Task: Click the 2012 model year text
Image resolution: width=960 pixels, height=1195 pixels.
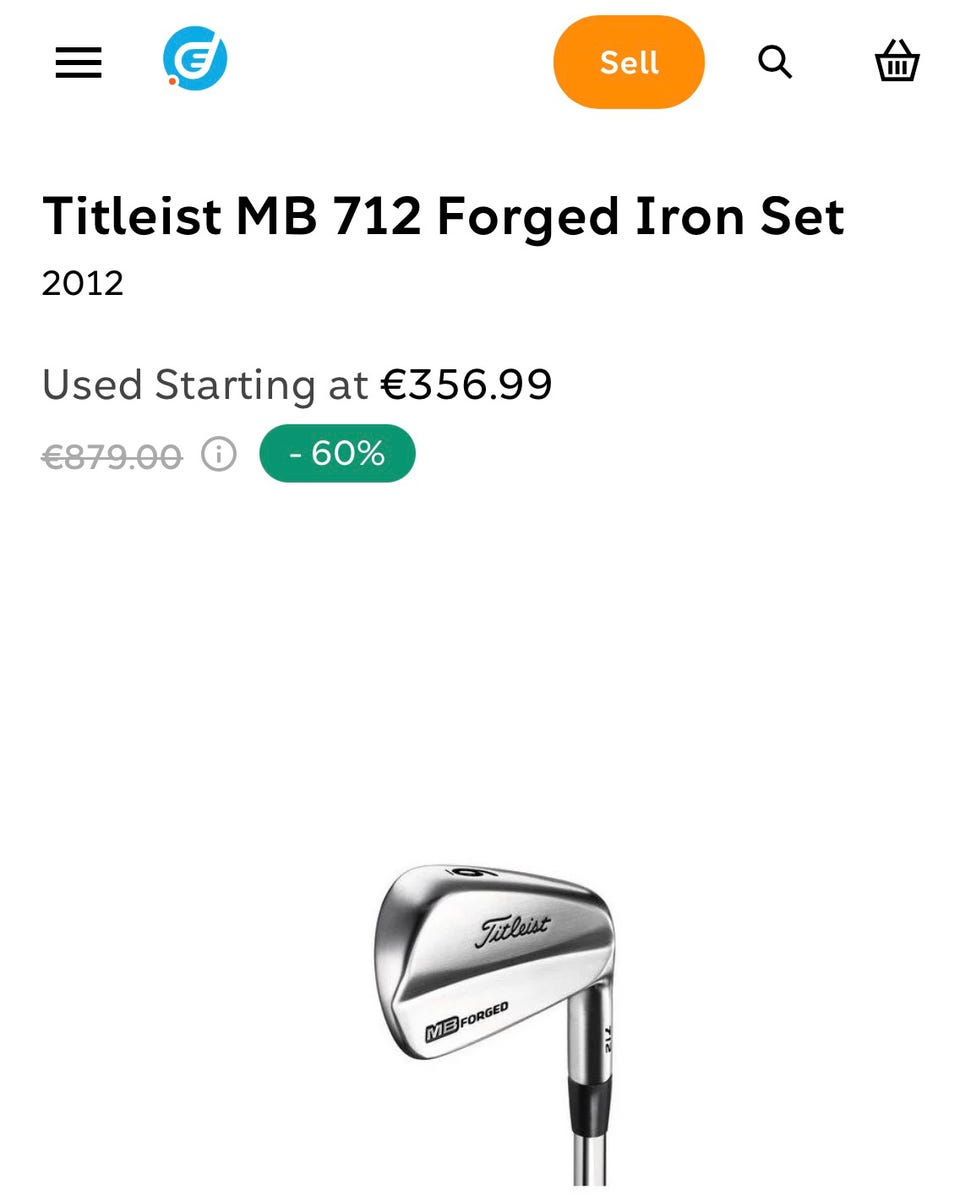Action: click(83, 283)
